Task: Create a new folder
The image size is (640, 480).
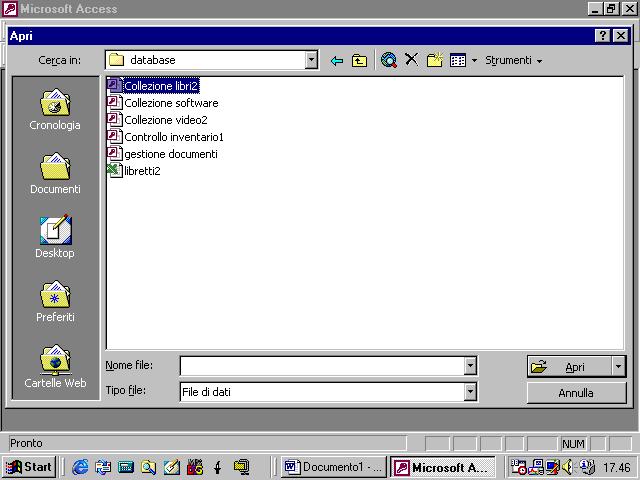Action: (434, 60)
